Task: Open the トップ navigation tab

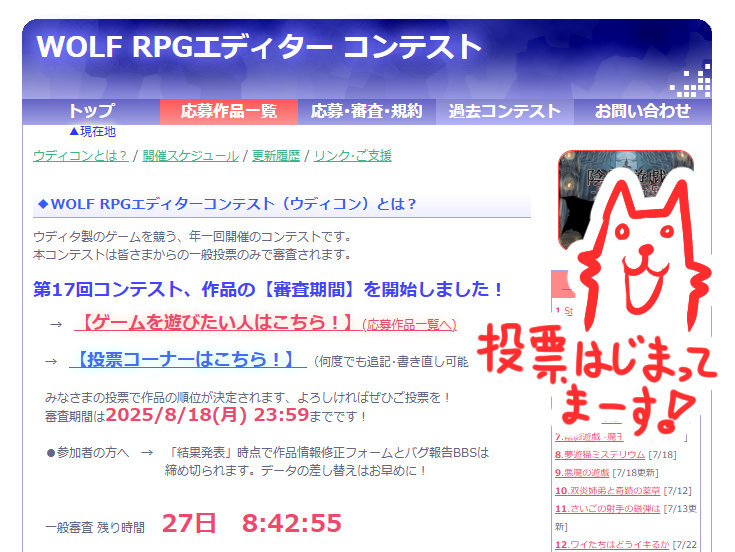Action: 91,112
